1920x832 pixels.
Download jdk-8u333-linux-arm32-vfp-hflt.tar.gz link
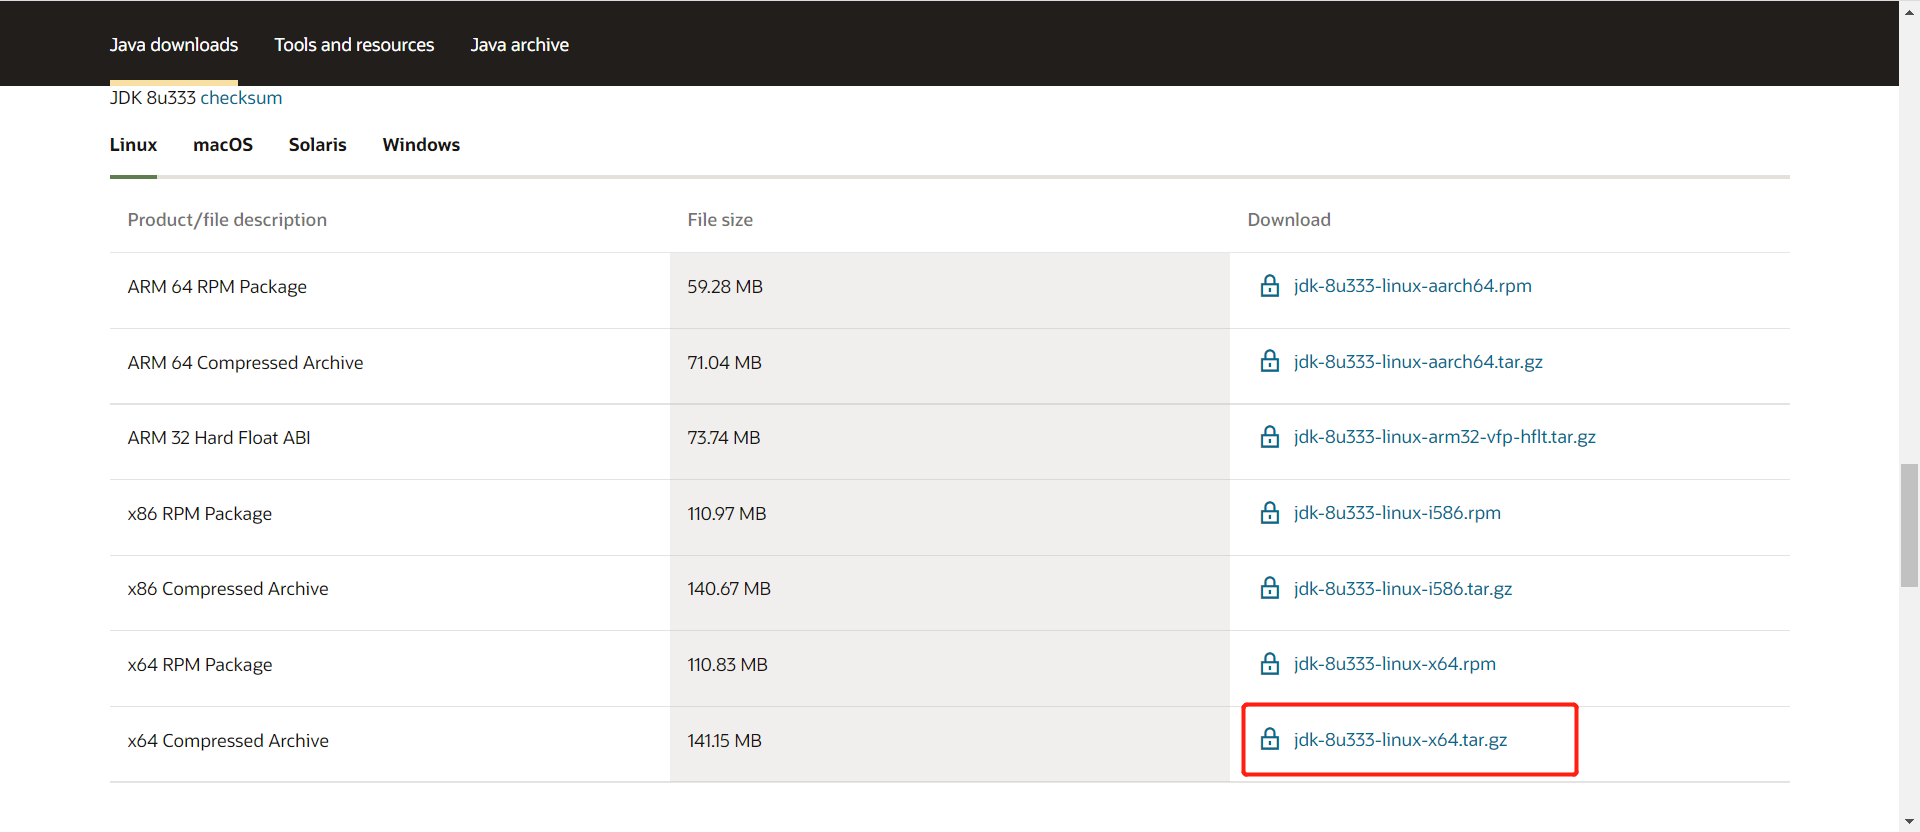(1444, 437)
